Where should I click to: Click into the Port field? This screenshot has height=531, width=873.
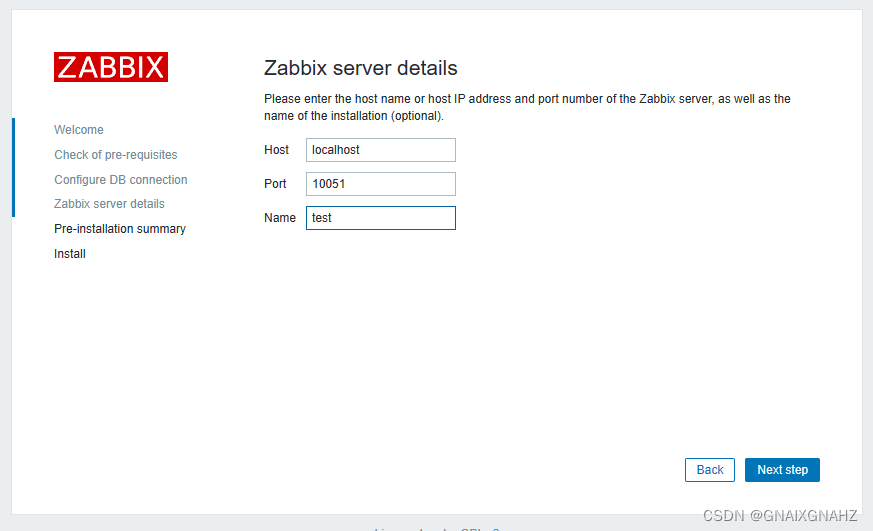(380, 184)
